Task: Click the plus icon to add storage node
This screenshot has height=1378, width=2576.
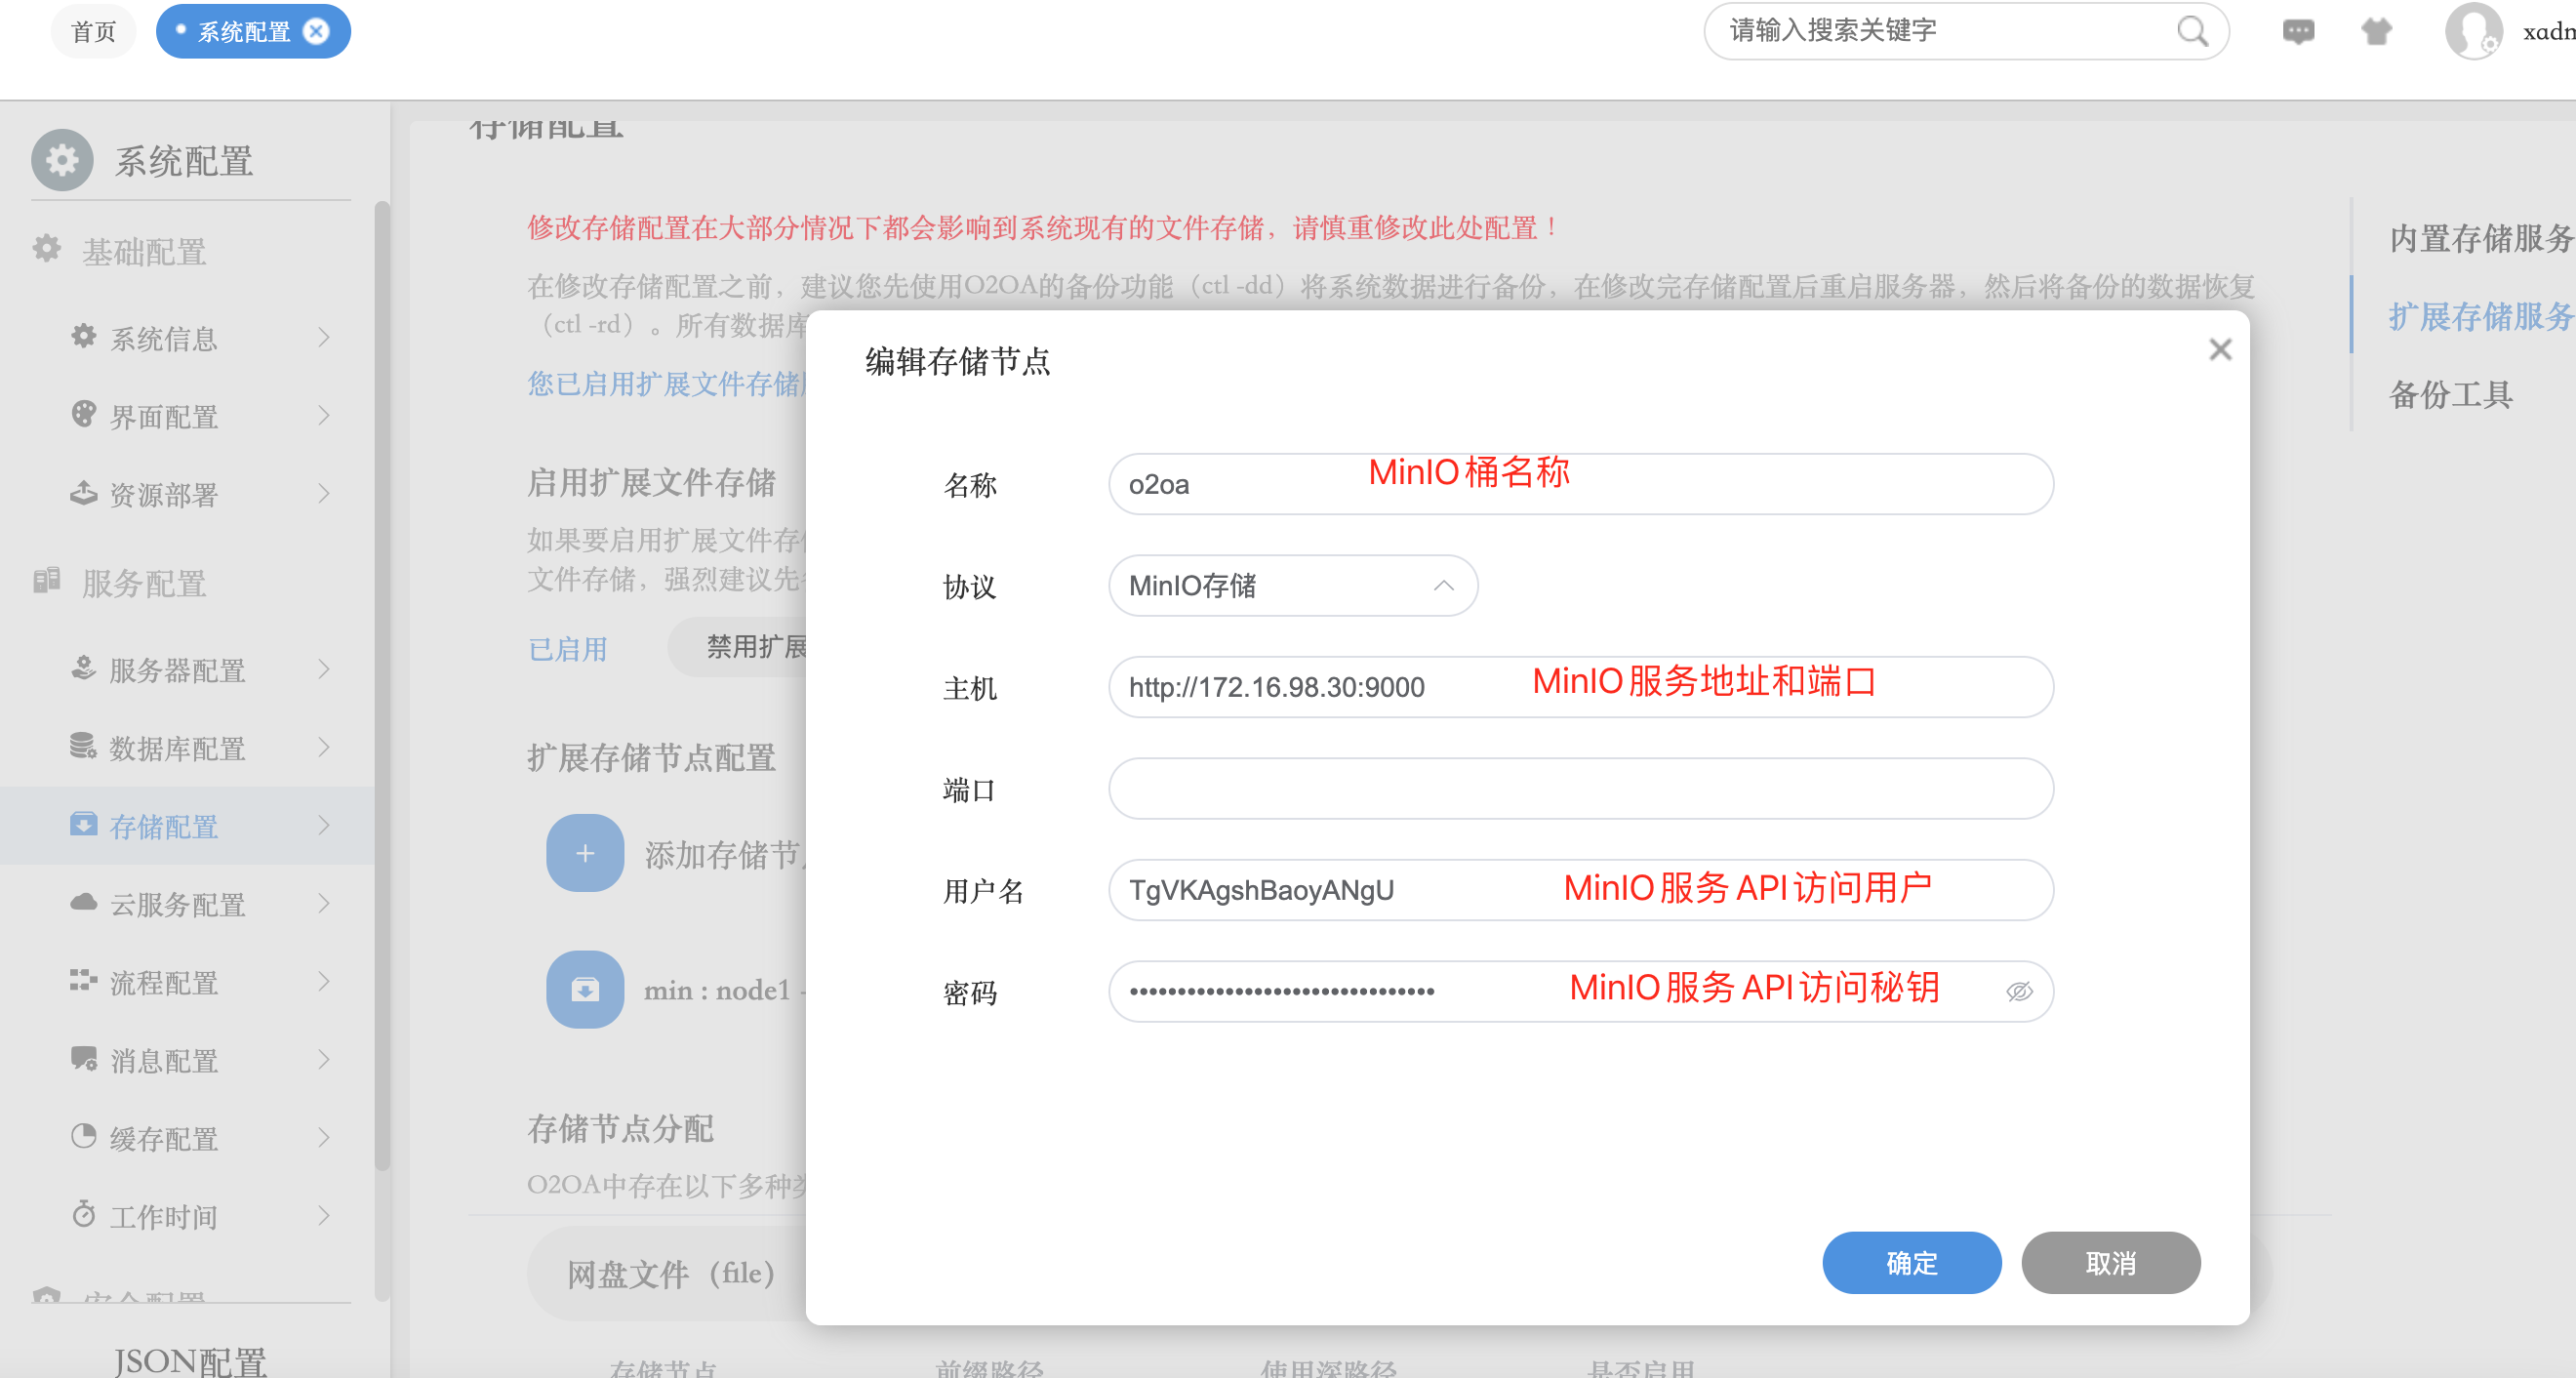Action: (x=585, y=853)
